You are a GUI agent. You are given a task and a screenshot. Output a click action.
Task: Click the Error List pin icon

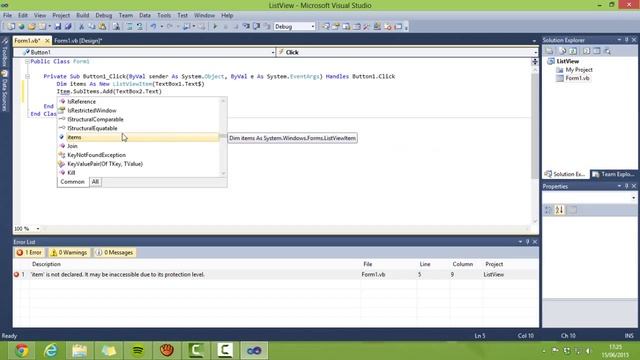click(x=527, y=242)
